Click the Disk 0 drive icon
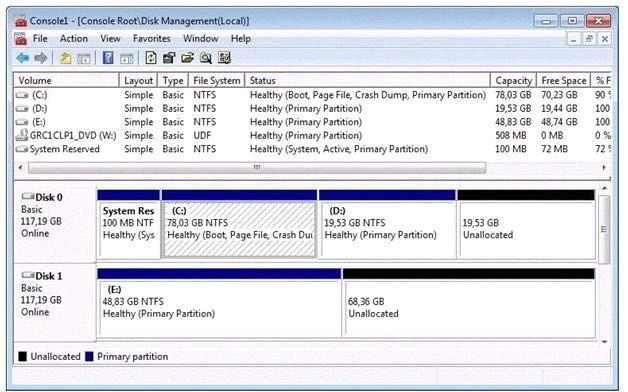This screenshot has width=628, height=392. [x=28, y=196]
